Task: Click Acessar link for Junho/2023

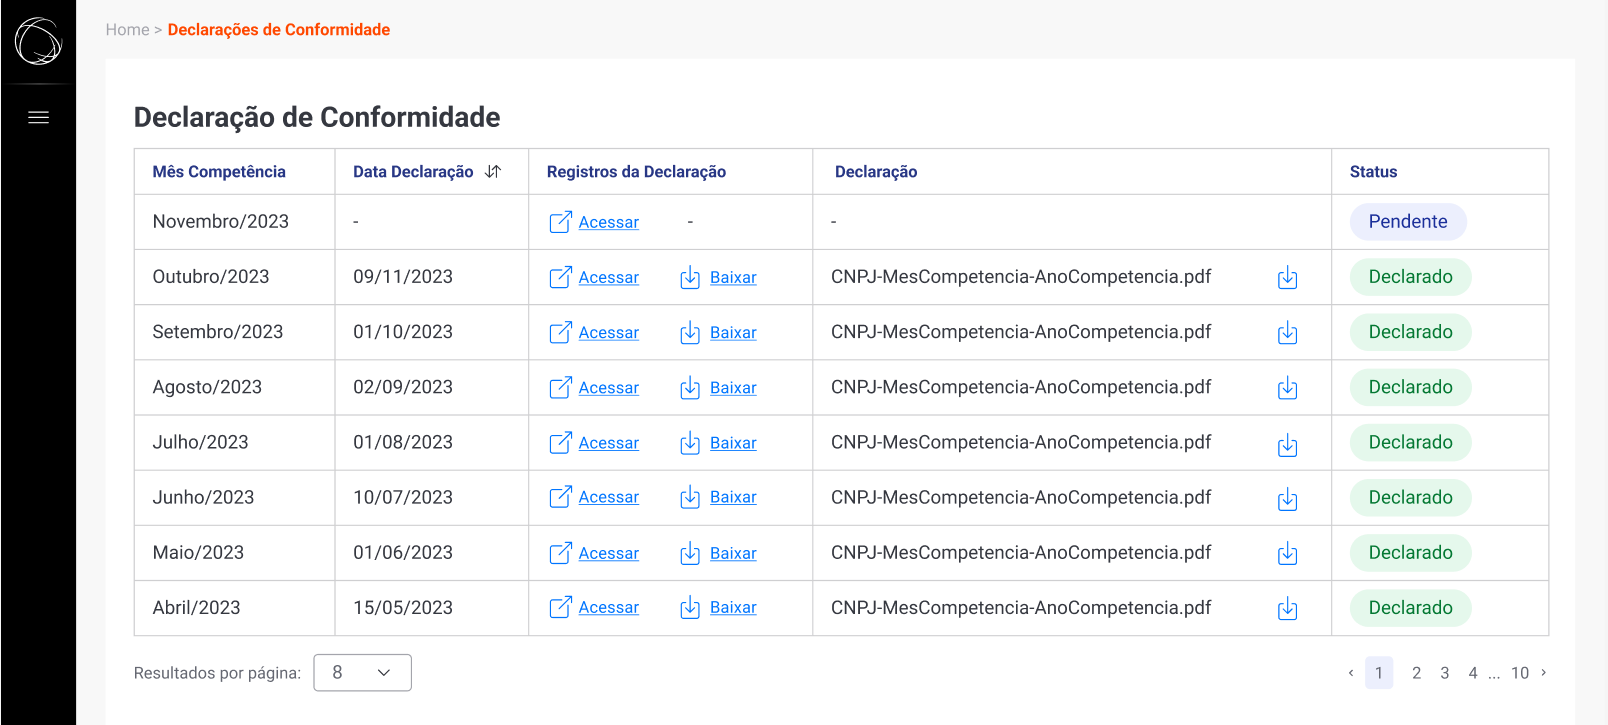Action: point(608,497)
